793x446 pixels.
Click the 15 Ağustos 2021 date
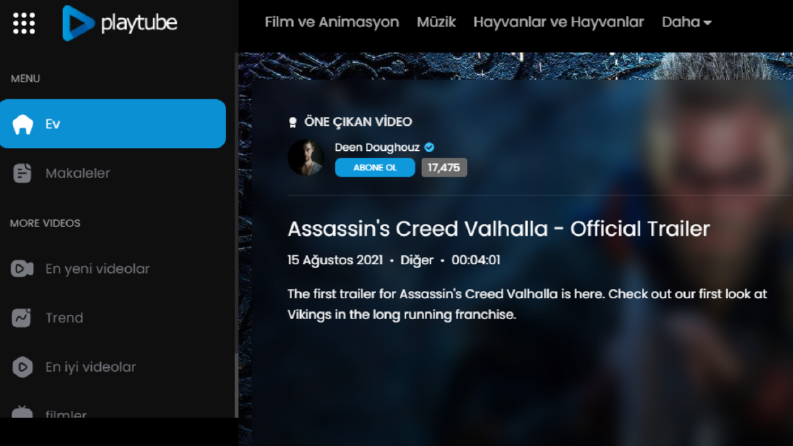click(335, 260)
